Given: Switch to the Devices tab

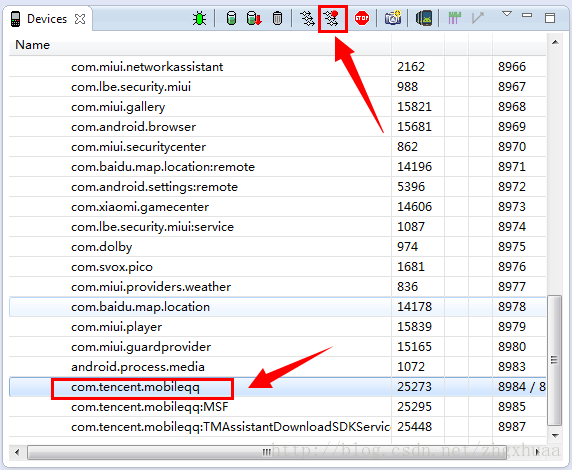Looking at the screenshot, I should 47,19.
